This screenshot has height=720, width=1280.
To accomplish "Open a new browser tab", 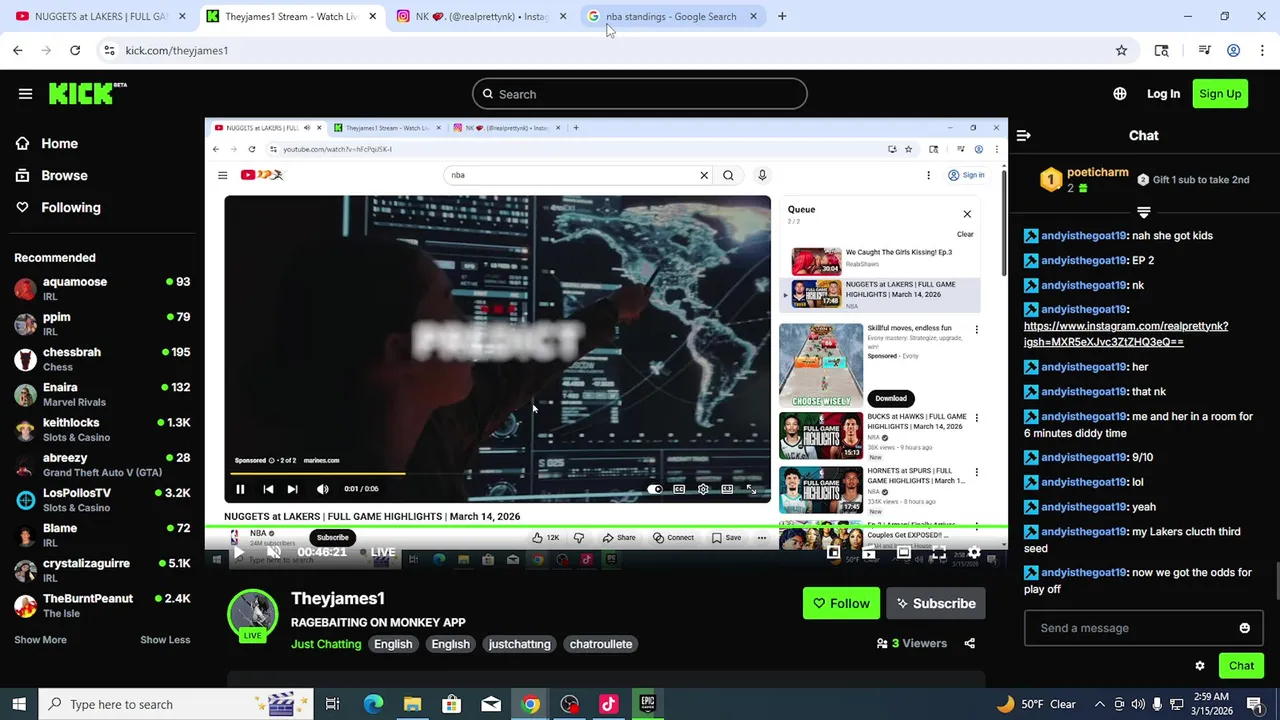I will [782, 16].
